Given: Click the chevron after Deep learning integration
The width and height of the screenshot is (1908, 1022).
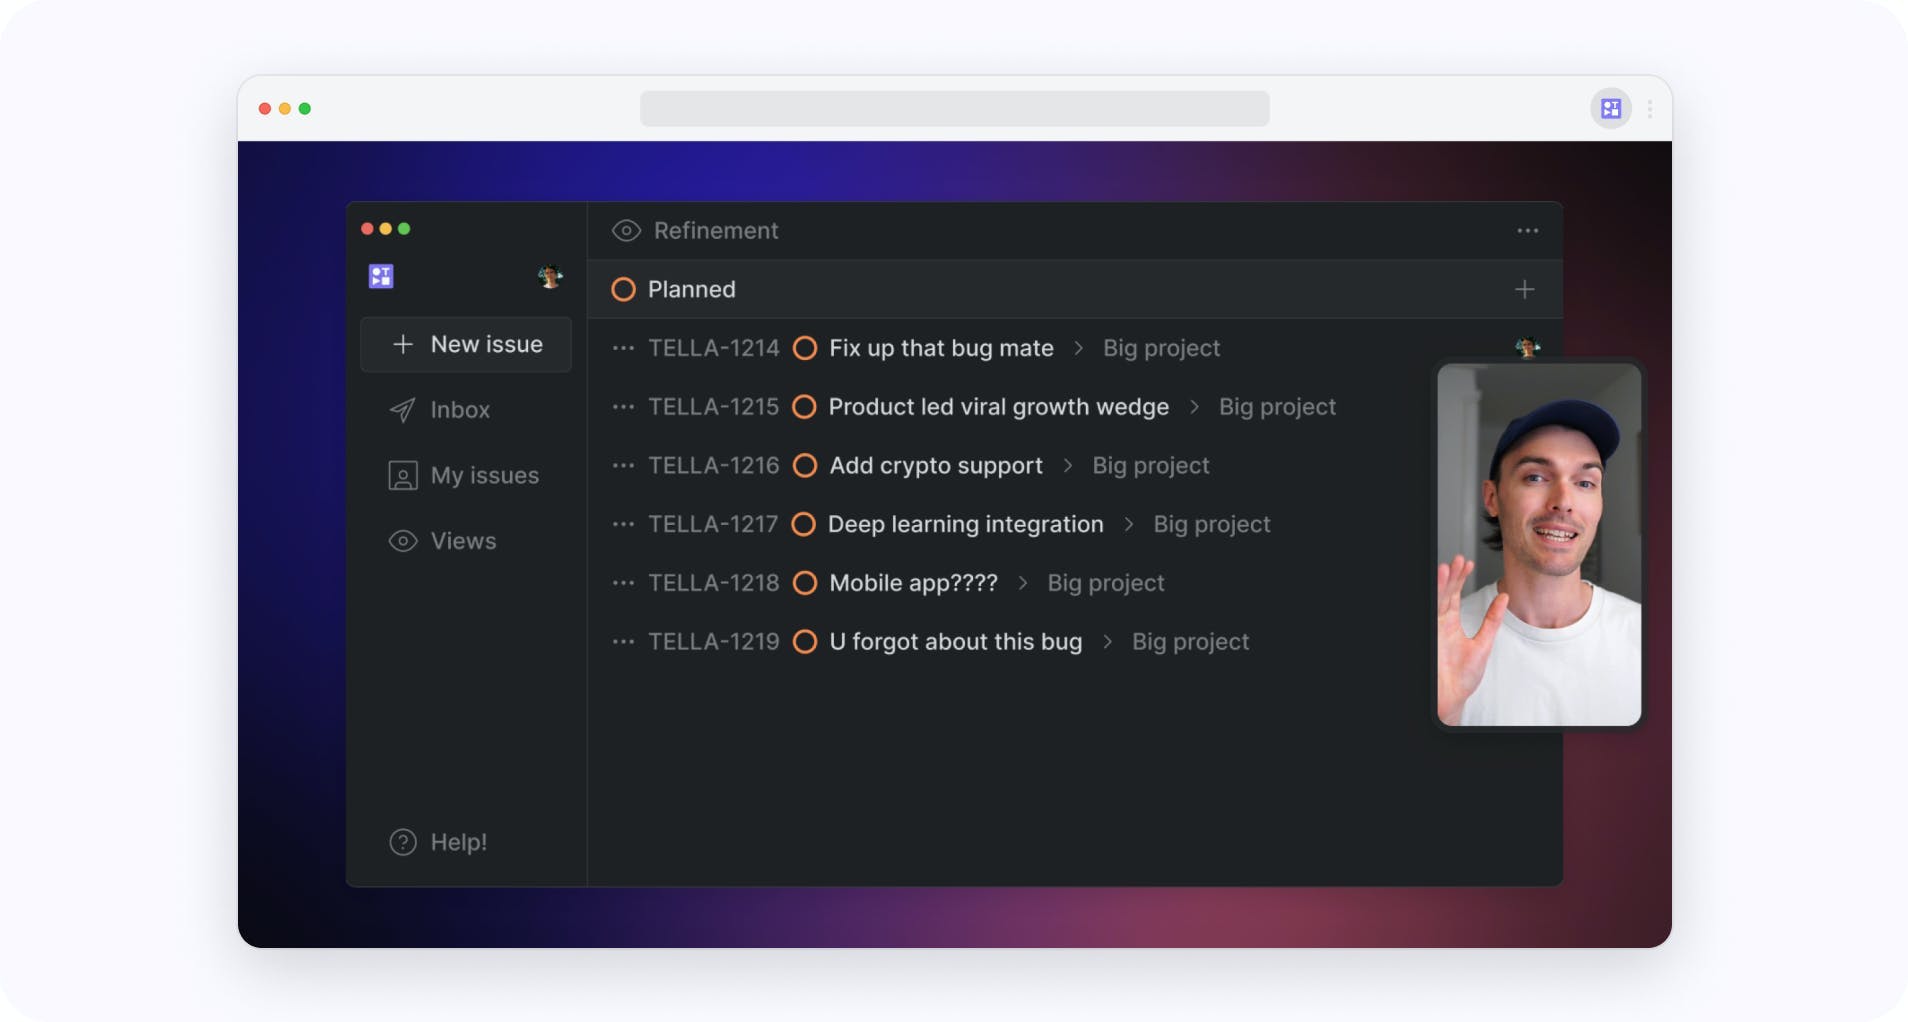Looking at the screenshot, I should [1129, 524].
